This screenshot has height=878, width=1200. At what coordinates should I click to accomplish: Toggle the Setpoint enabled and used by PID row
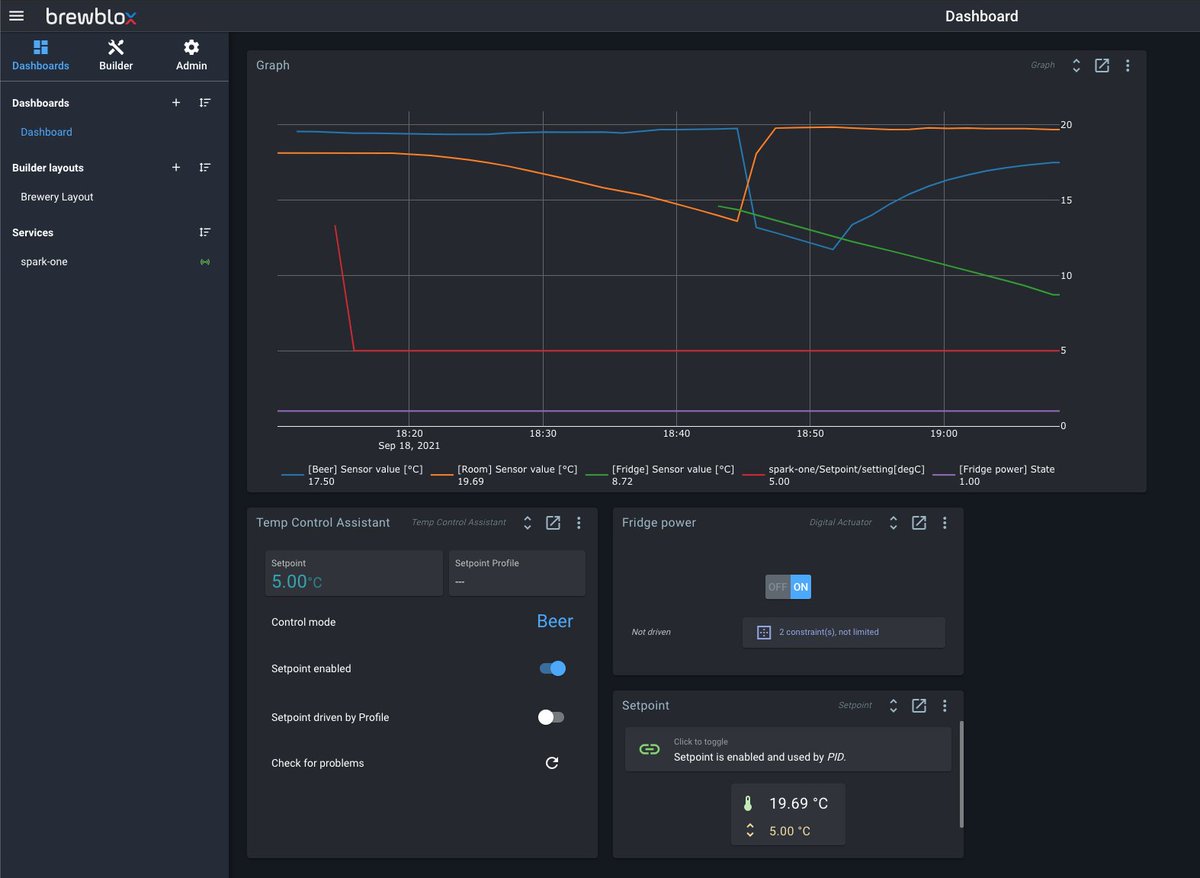(788, 749)
